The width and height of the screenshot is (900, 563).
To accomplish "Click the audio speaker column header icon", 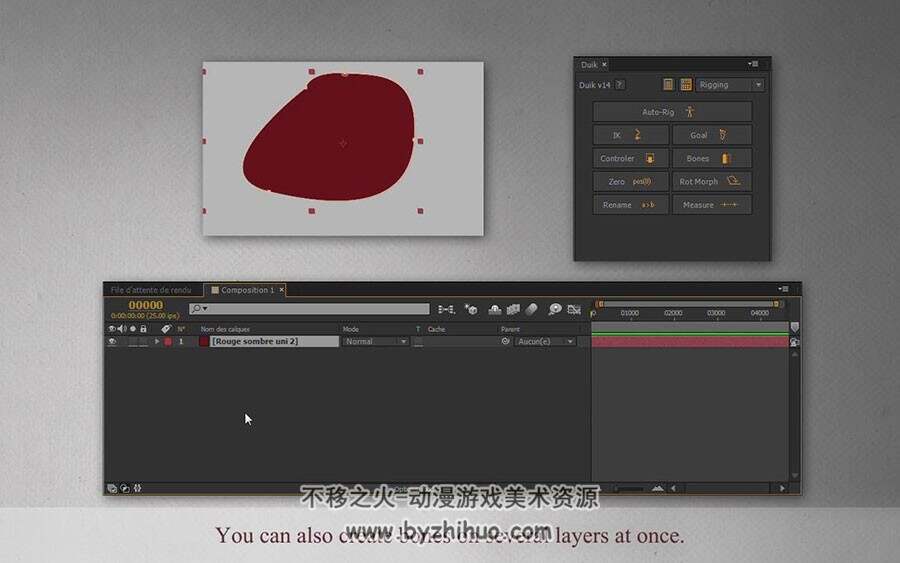I will (x=122, y=329).
